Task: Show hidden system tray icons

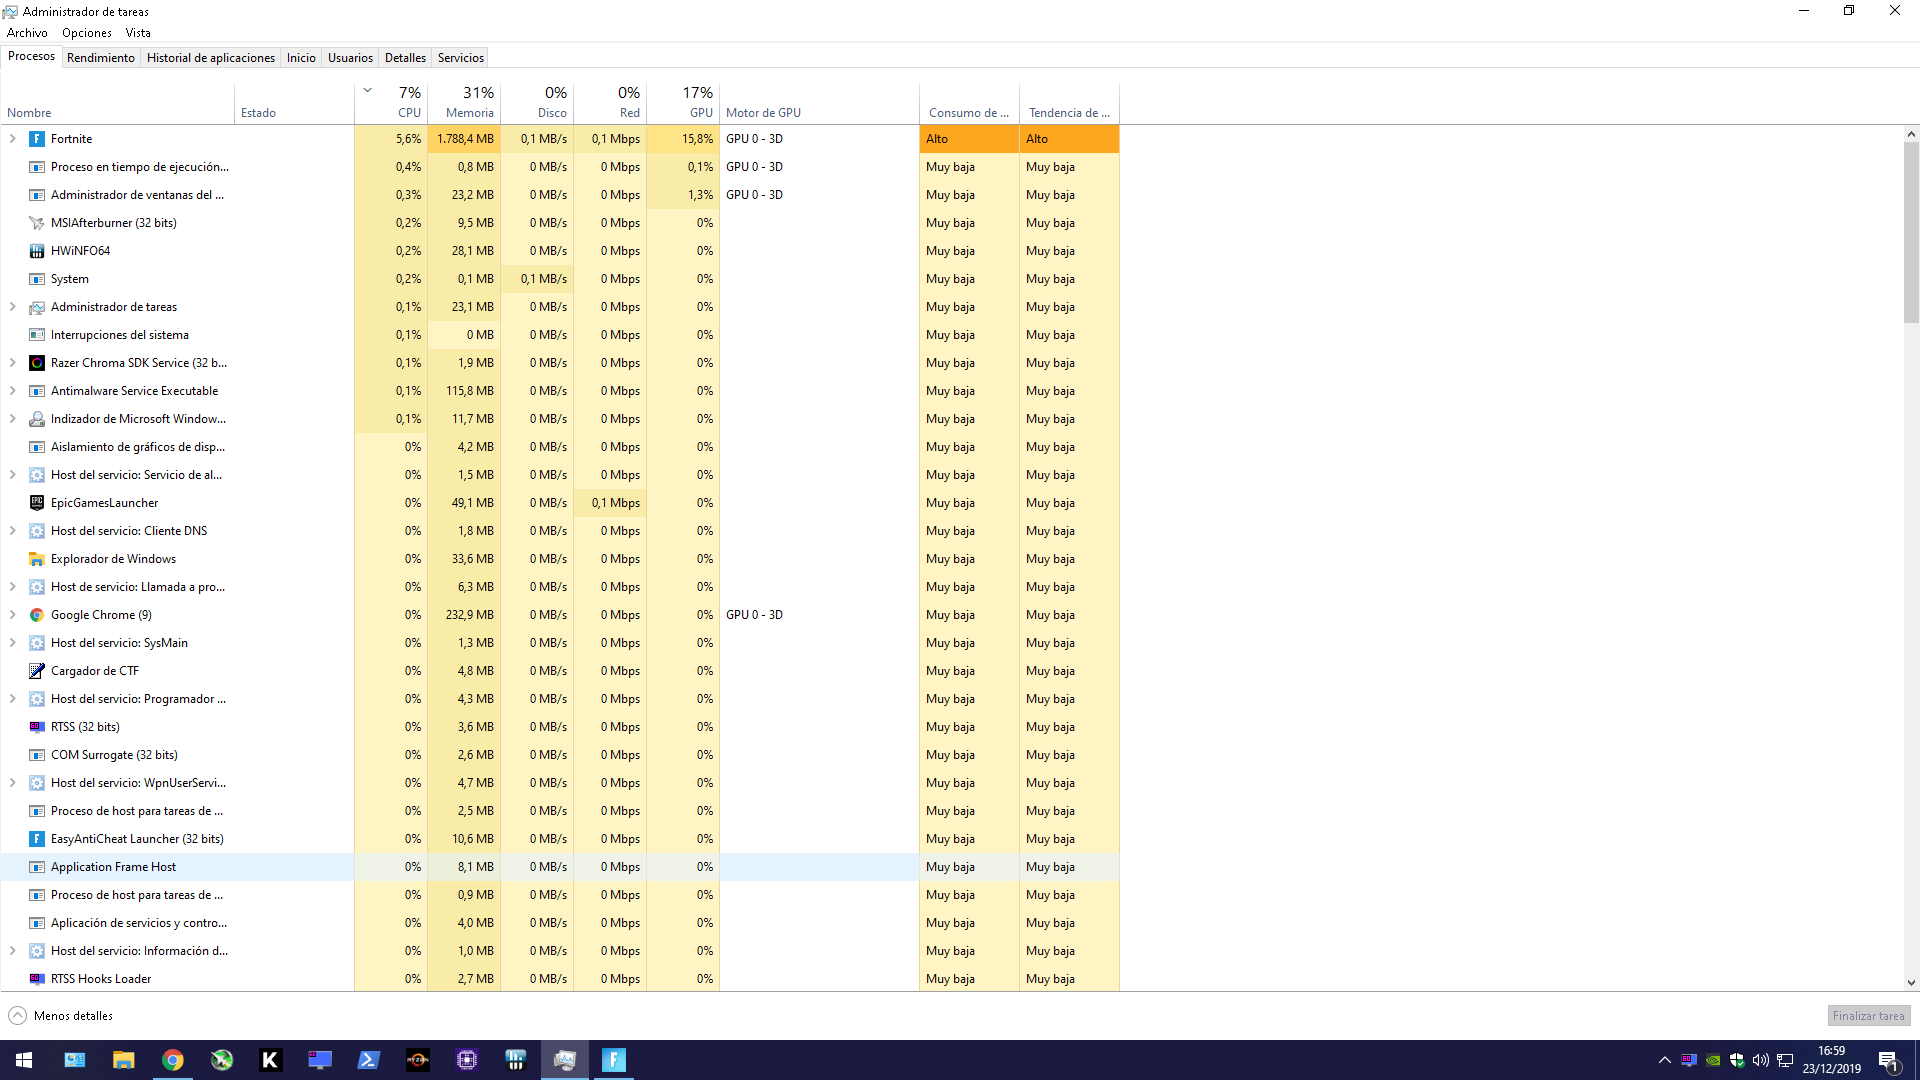Action: (x=1665, y=1060)
